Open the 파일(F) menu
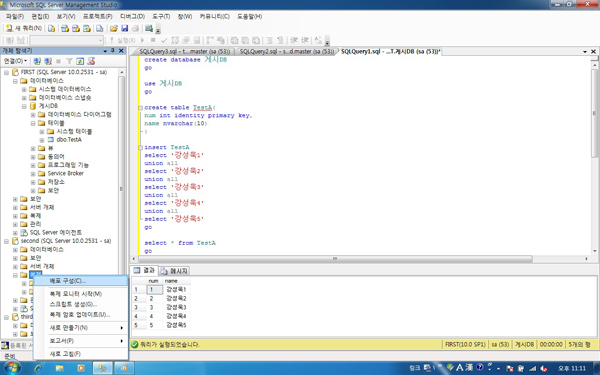 coord(15,16)
